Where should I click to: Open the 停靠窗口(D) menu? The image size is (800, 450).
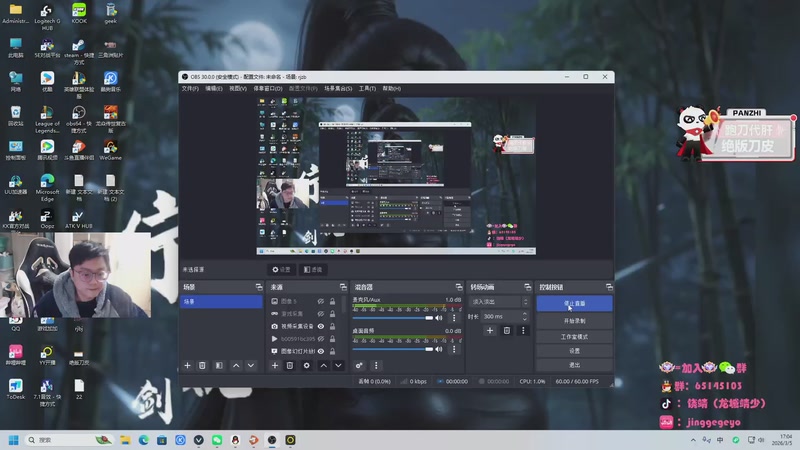tap(268, 88)
